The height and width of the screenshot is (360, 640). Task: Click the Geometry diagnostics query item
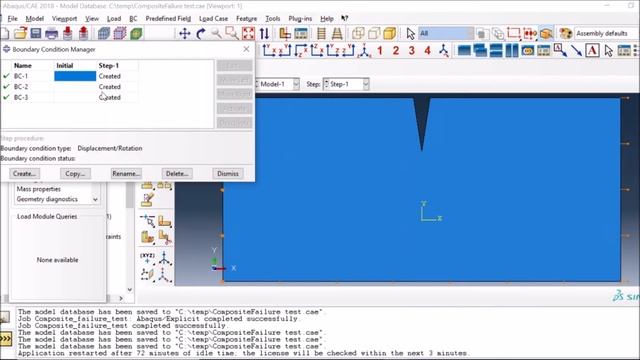coord(47,199)
